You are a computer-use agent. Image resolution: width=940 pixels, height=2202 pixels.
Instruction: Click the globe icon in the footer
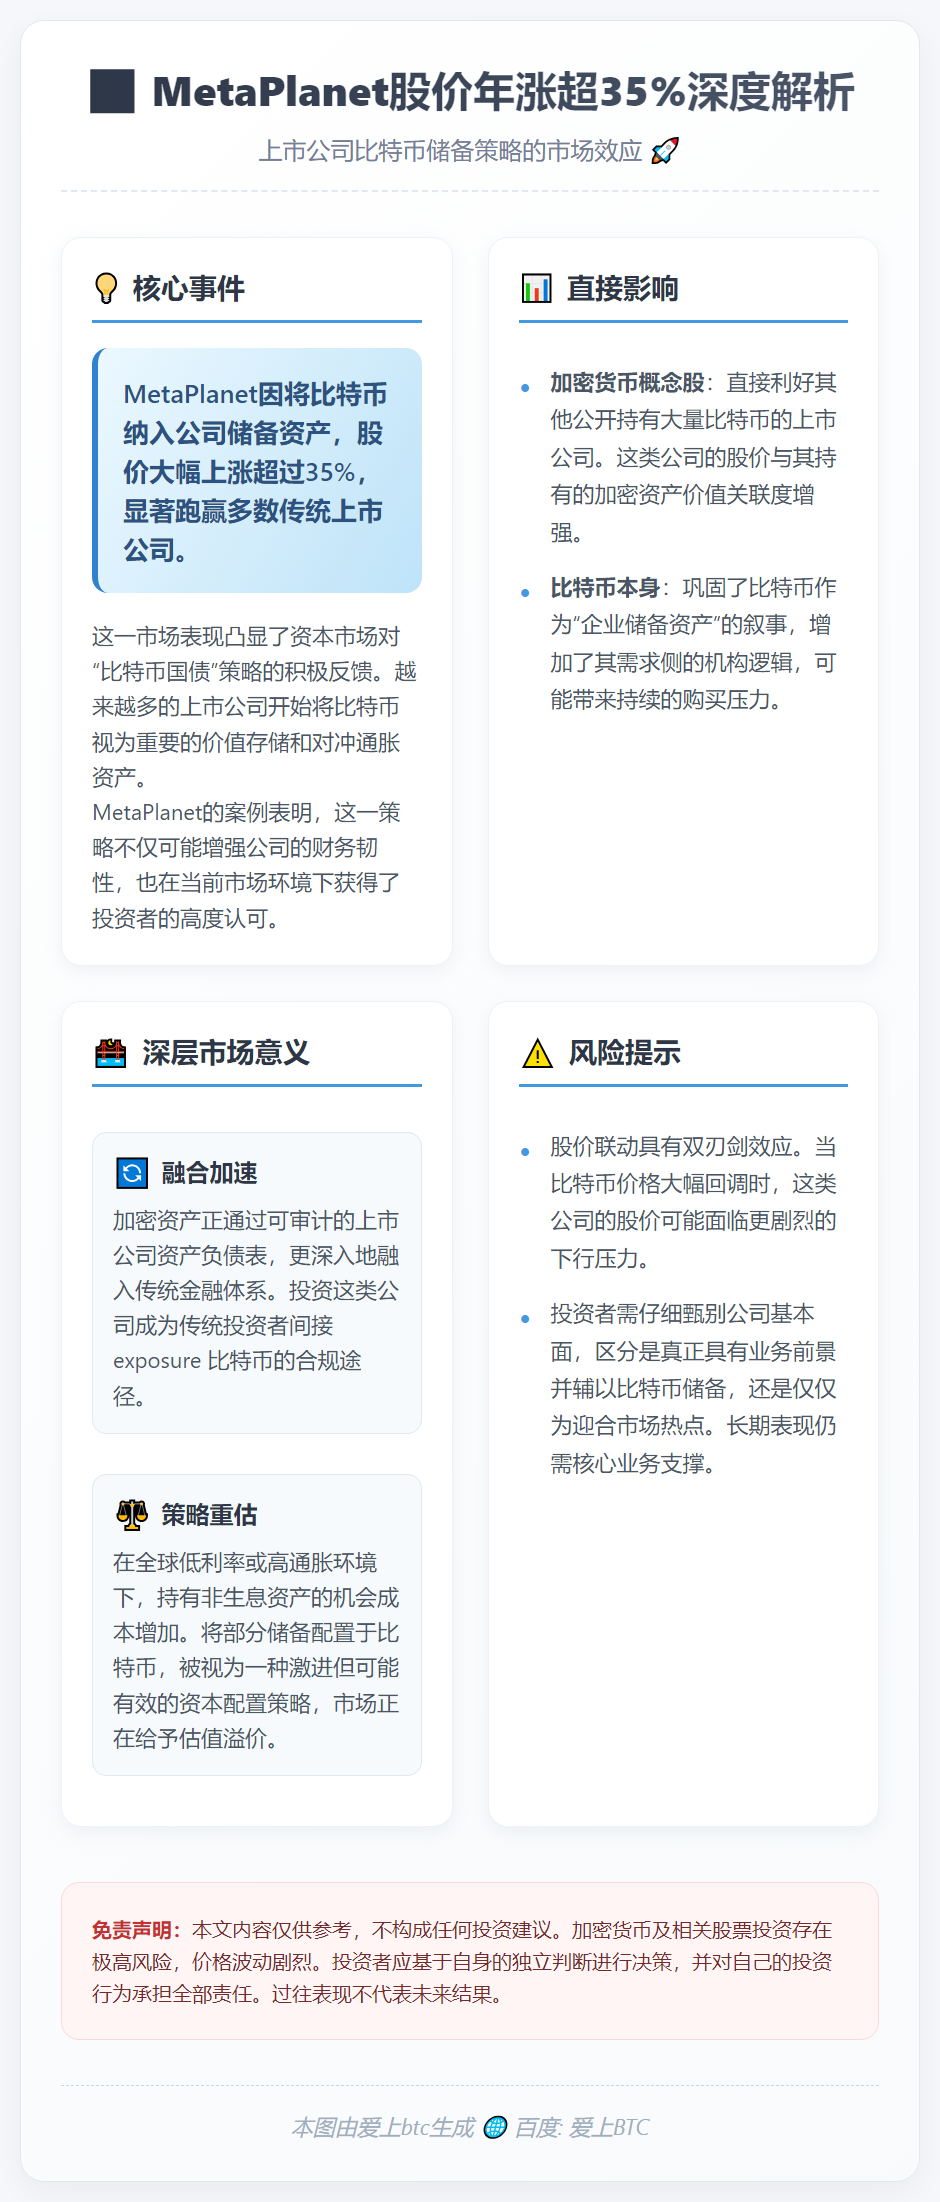pyautogui.click(x=495, y=2127)
